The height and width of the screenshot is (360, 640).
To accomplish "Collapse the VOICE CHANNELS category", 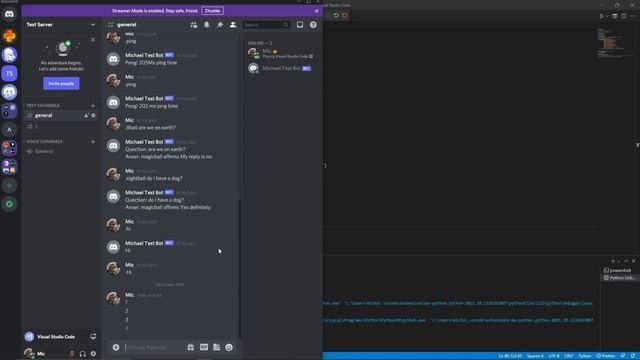I will 44,141.
